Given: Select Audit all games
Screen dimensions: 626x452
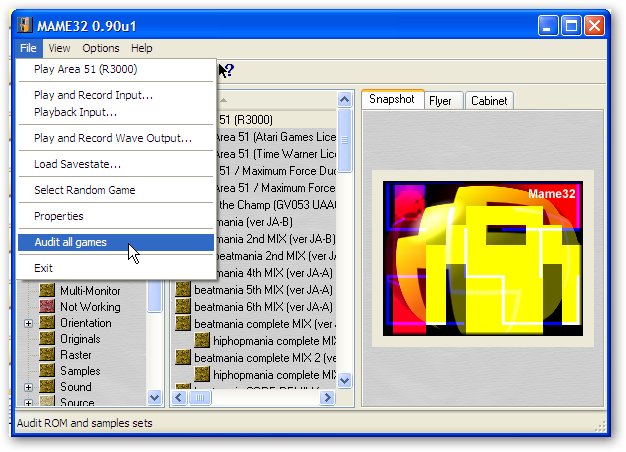Looking at the screenshot, I should (116, 242).
